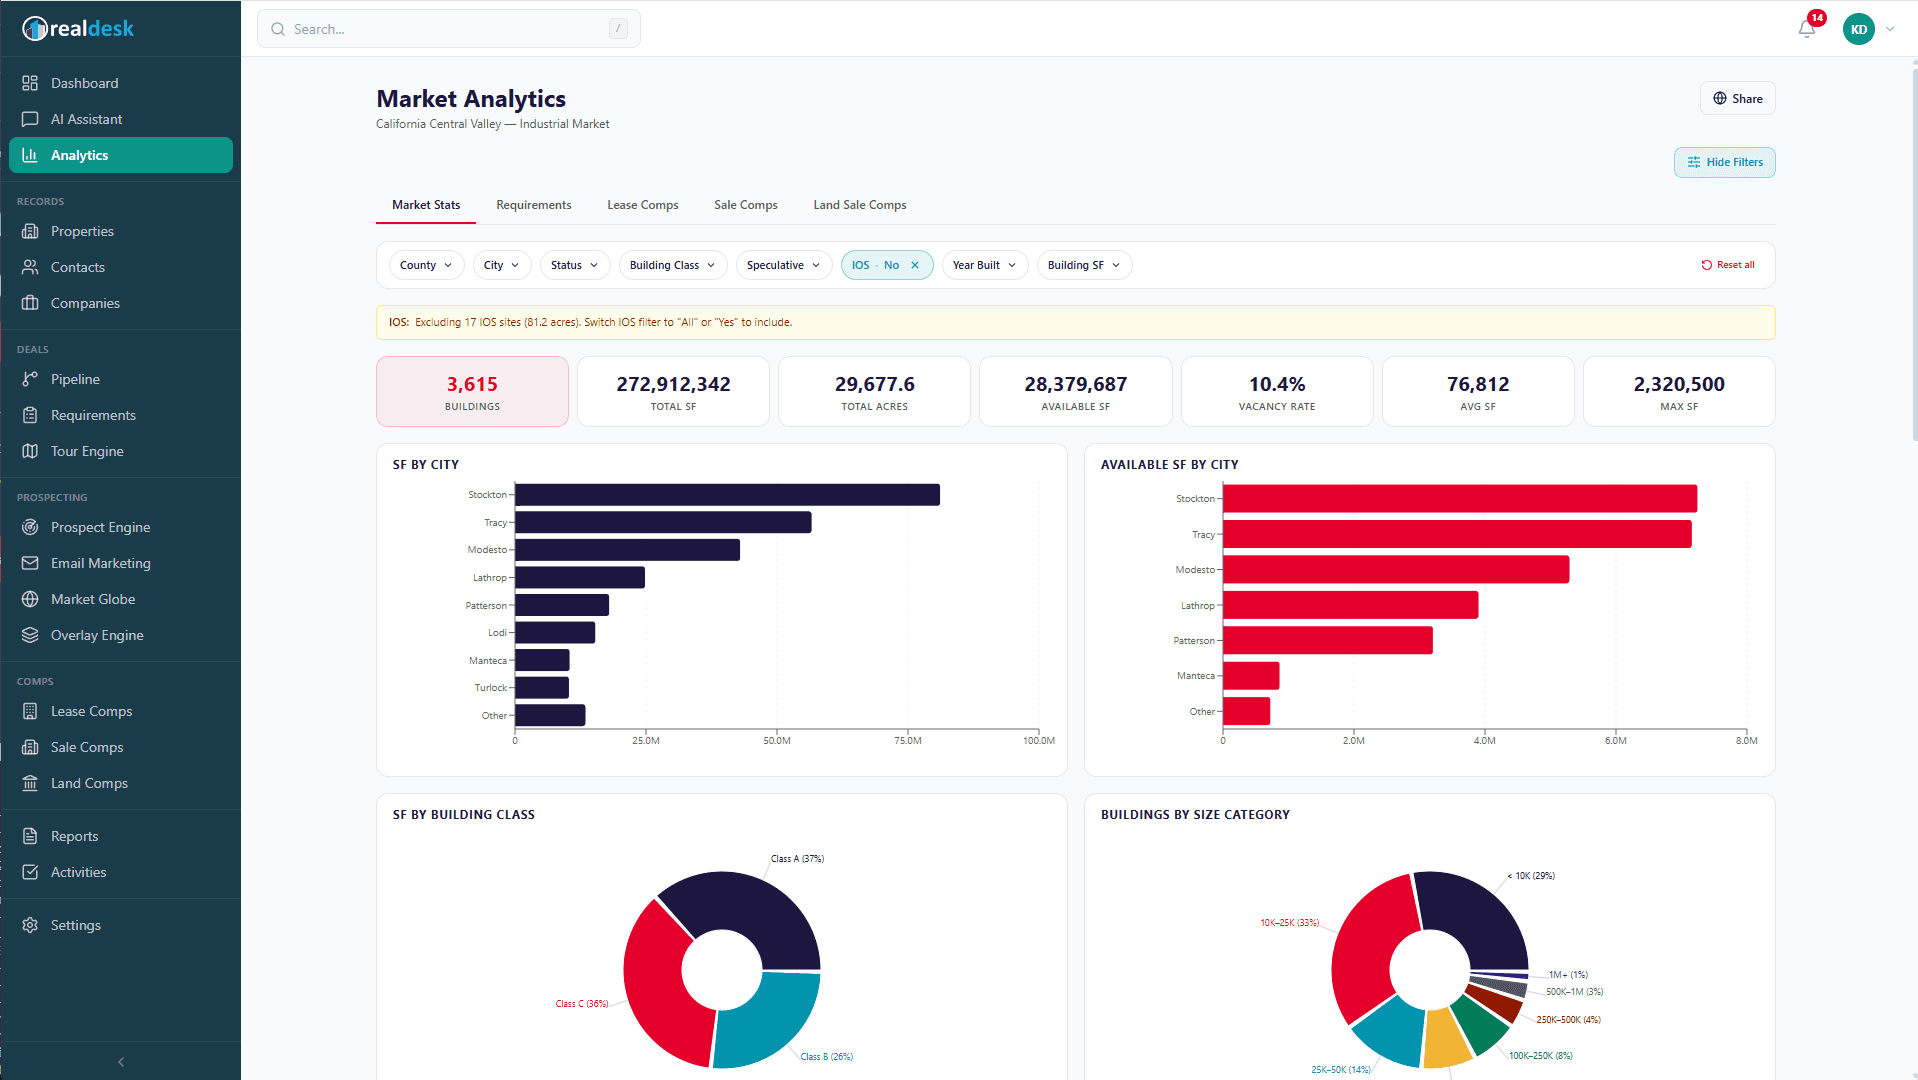The image size is (1918, 1080).
Task: Select the Available SF stat card
Action: point(1076,392)
